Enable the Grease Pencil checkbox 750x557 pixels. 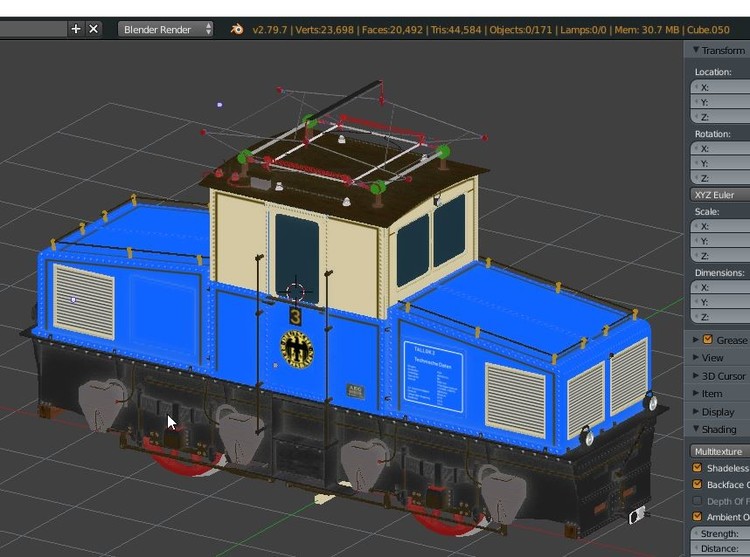tap(708, 340)
